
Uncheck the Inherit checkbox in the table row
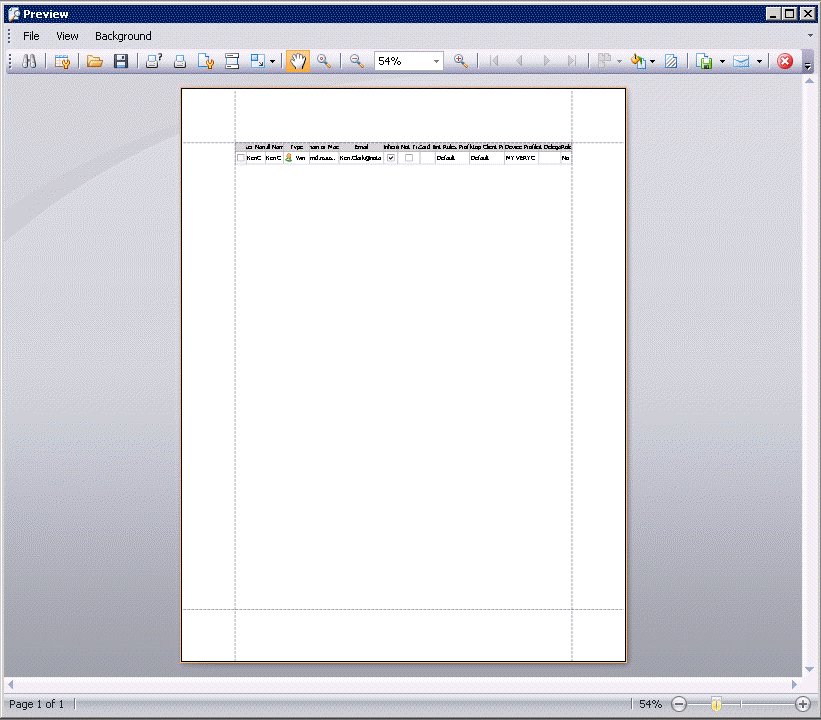tap(390, 157)
